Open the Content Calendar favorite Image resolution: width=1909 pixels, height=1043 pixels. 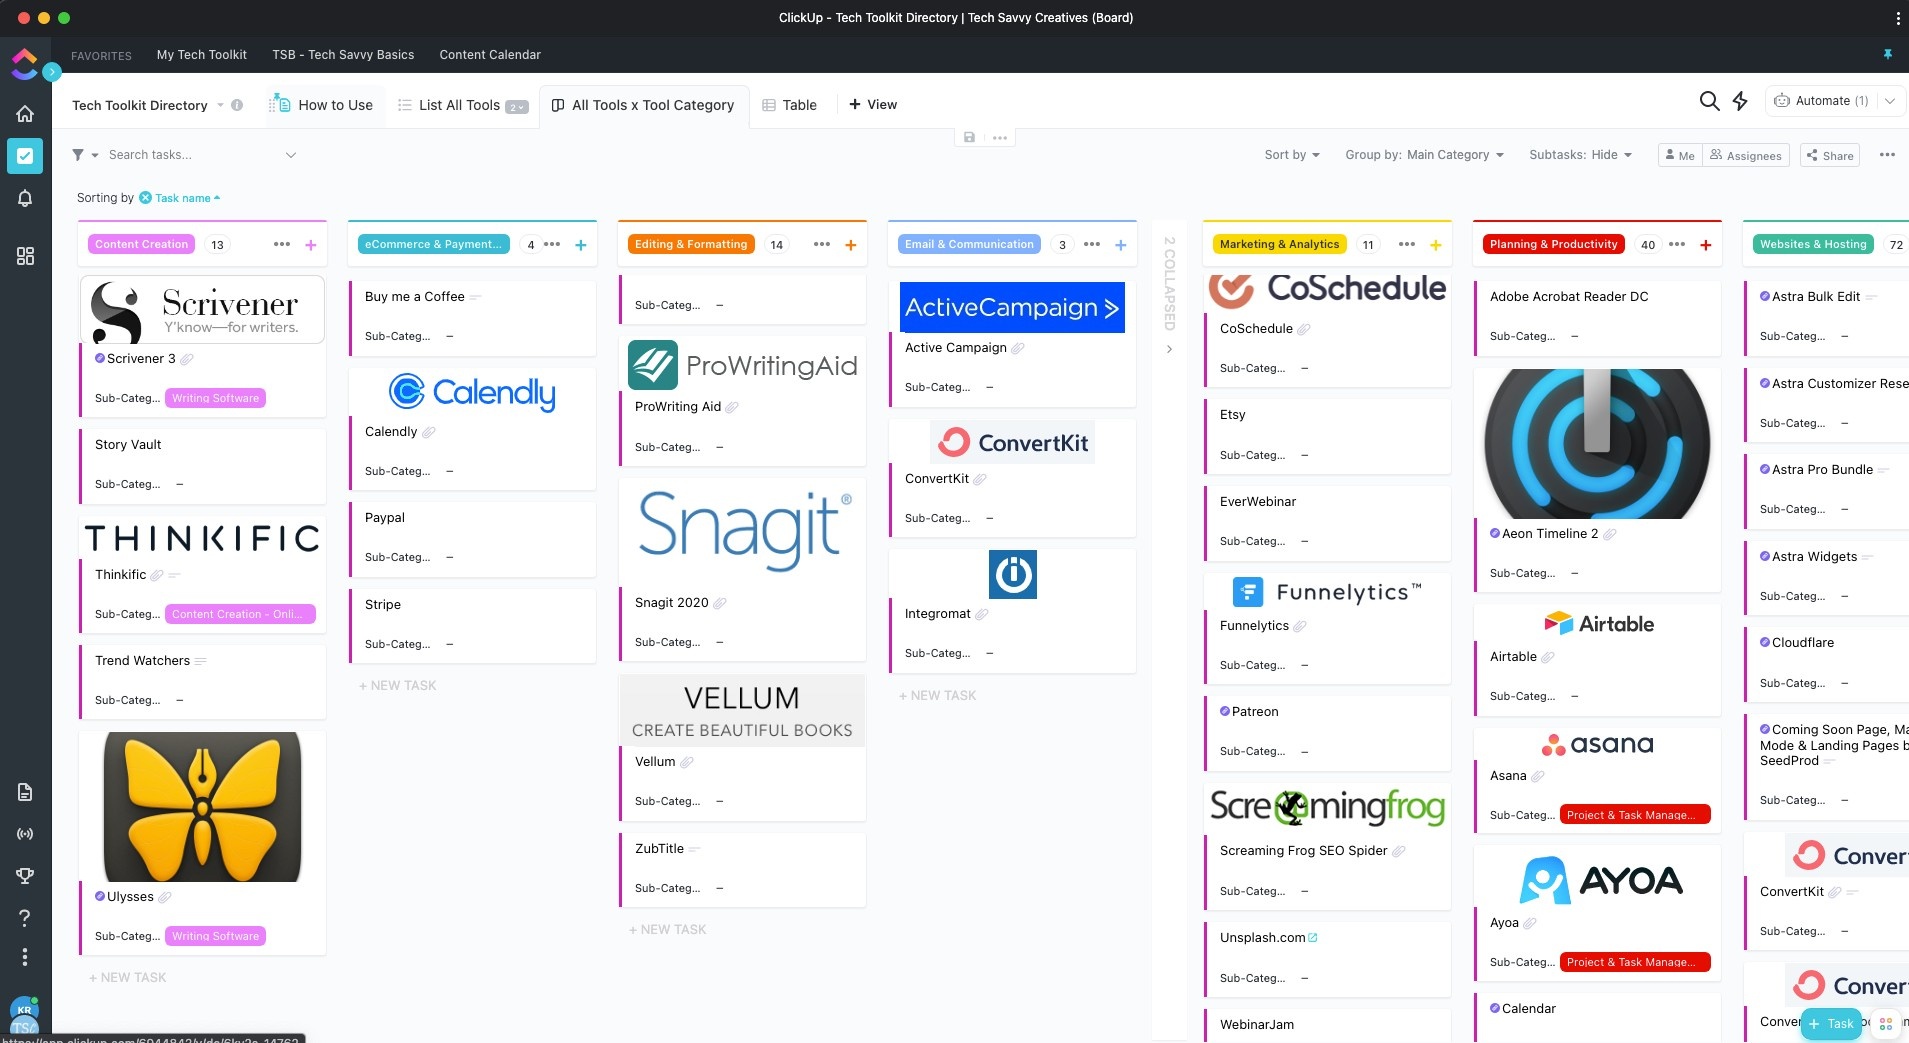pos(490,54)
